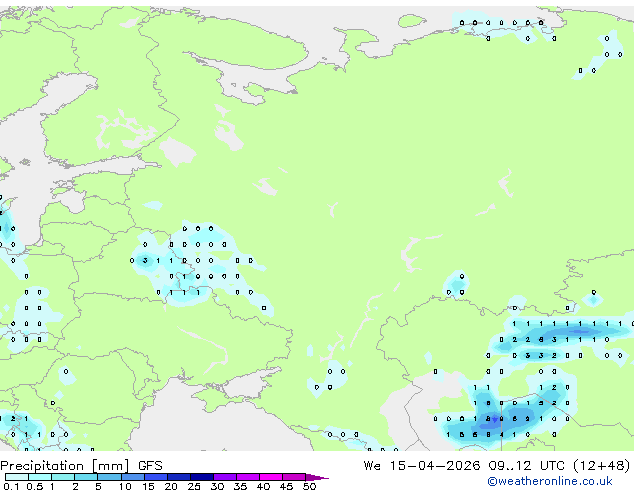The height and width of the screenshot is (490, 634).
Task: Click the '0.1' legend scale value
Action: coord(11,486)
